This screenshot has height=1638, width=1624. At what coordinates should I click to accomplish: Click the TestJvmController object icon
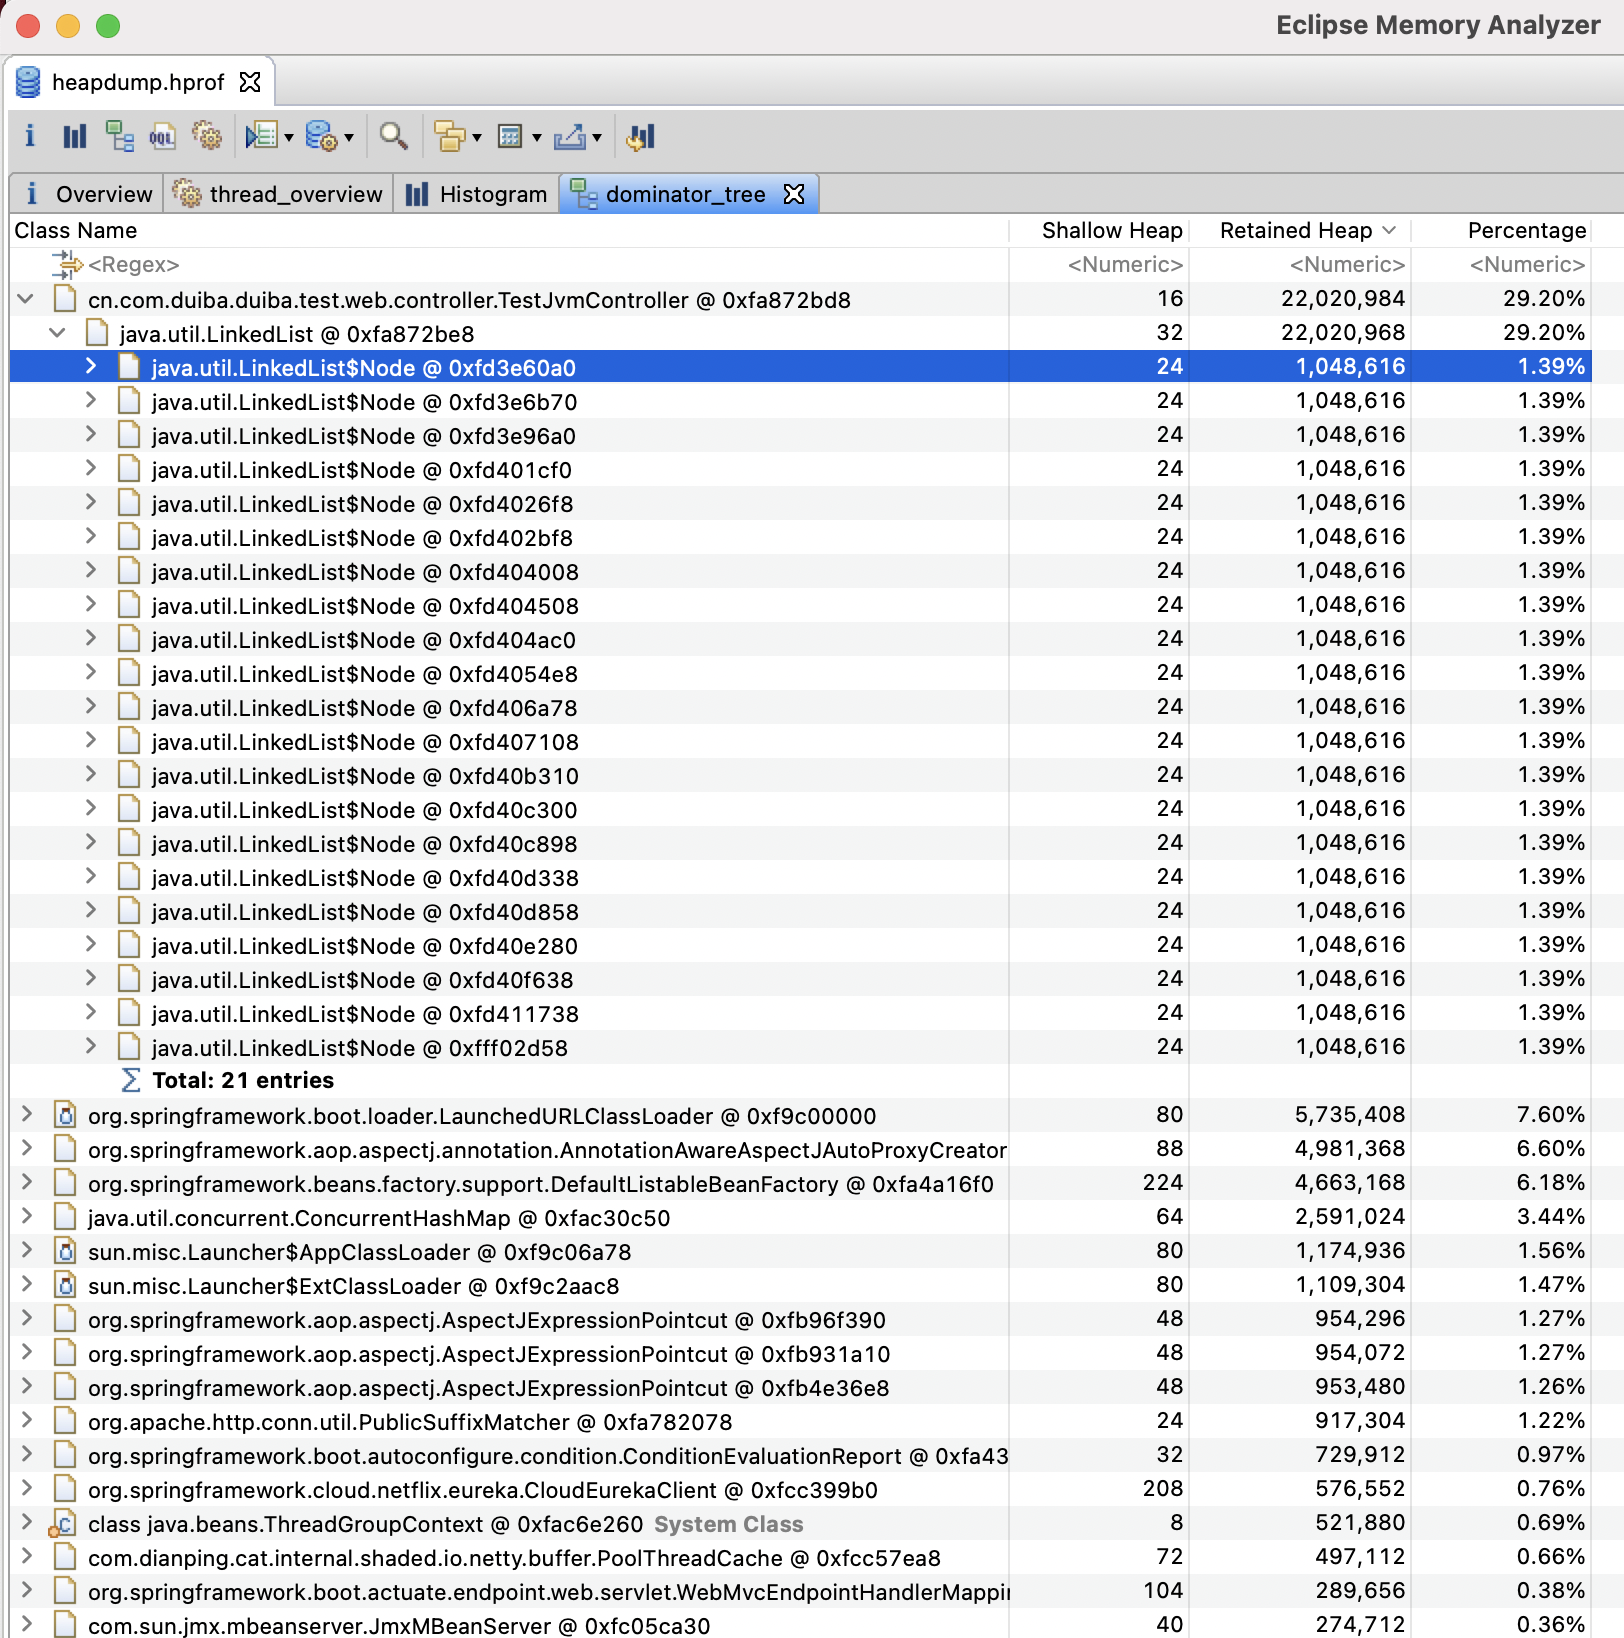point(65,299)
